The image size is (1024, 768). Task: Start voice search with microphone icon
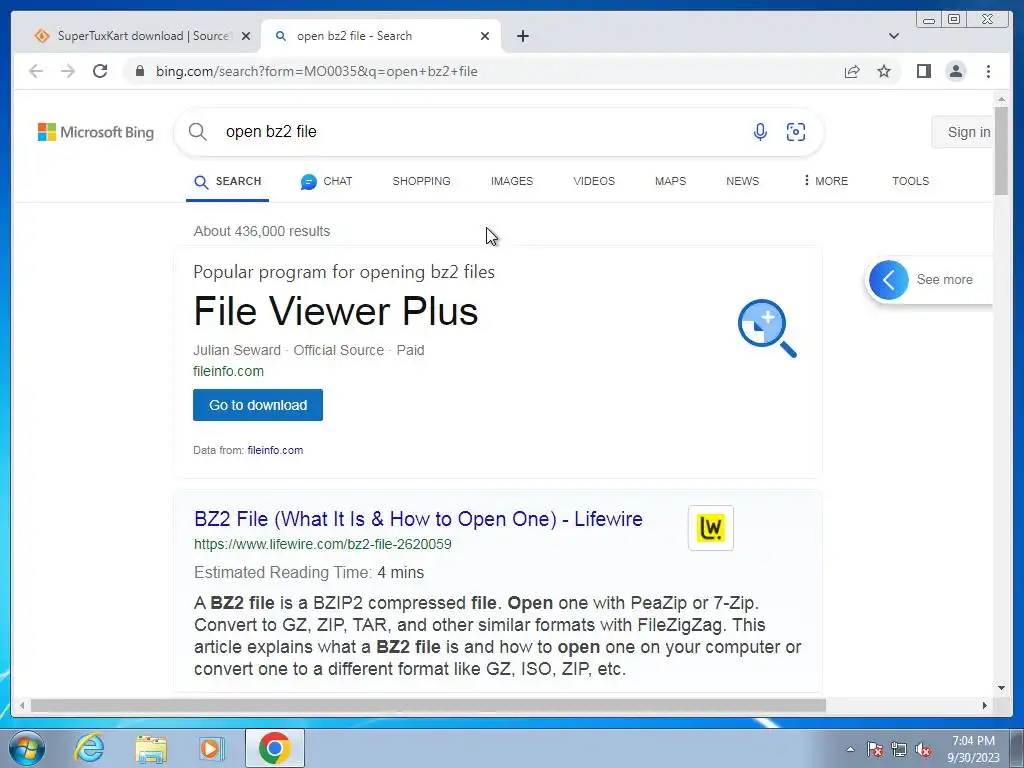tap(760, 132)
